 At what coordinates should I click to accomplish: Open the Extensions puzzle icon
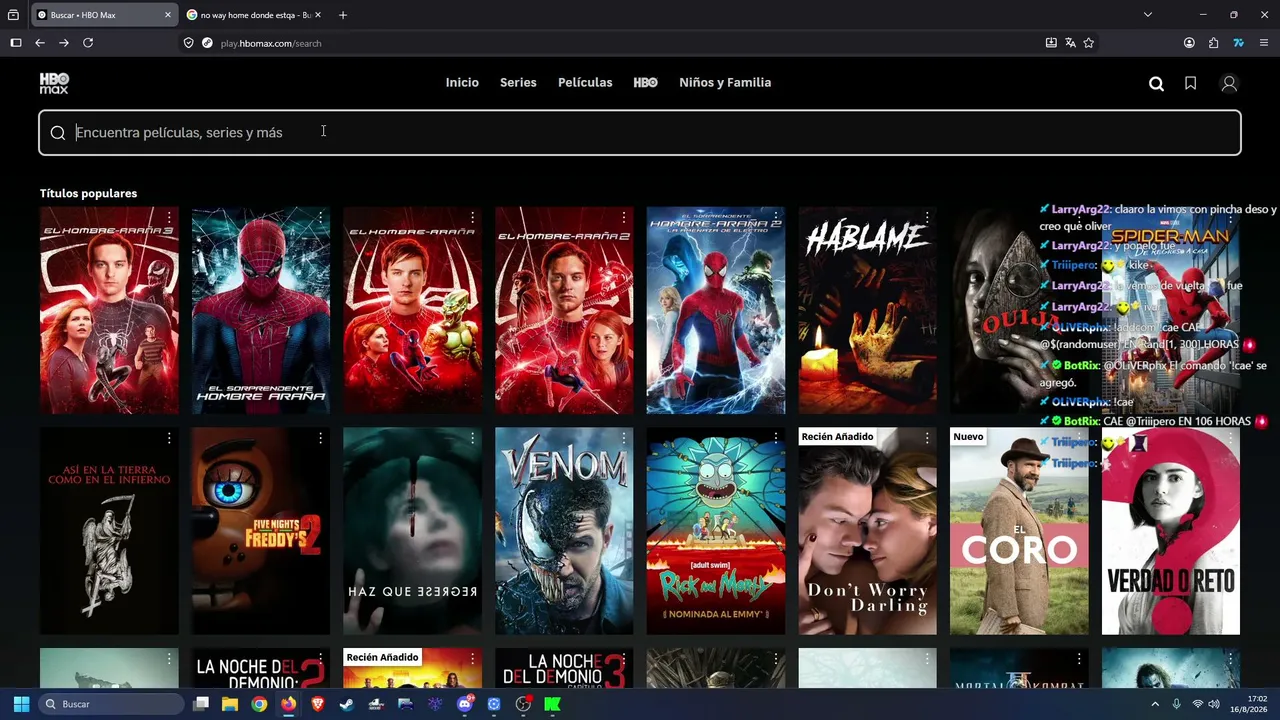pos(1213,43)
